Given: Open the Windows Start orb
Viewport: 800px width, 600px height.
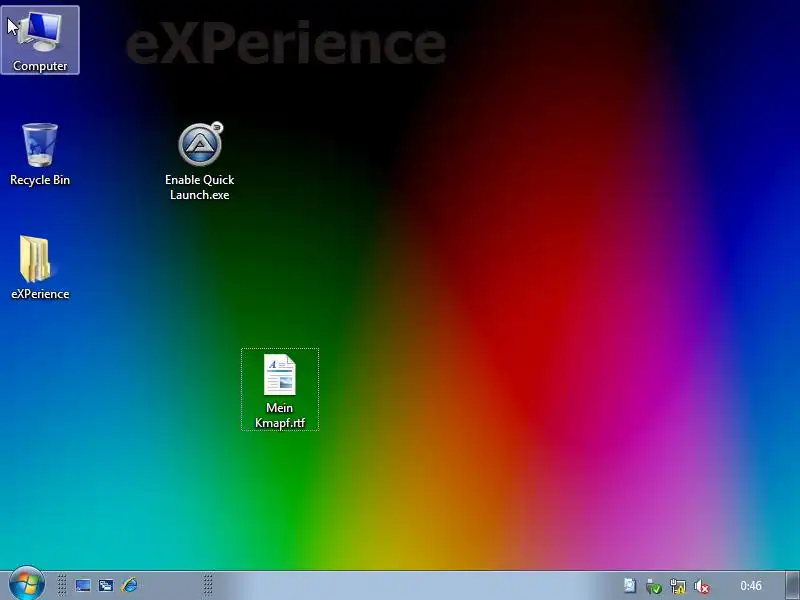Looking at the screenshot, I should (27, 584).
